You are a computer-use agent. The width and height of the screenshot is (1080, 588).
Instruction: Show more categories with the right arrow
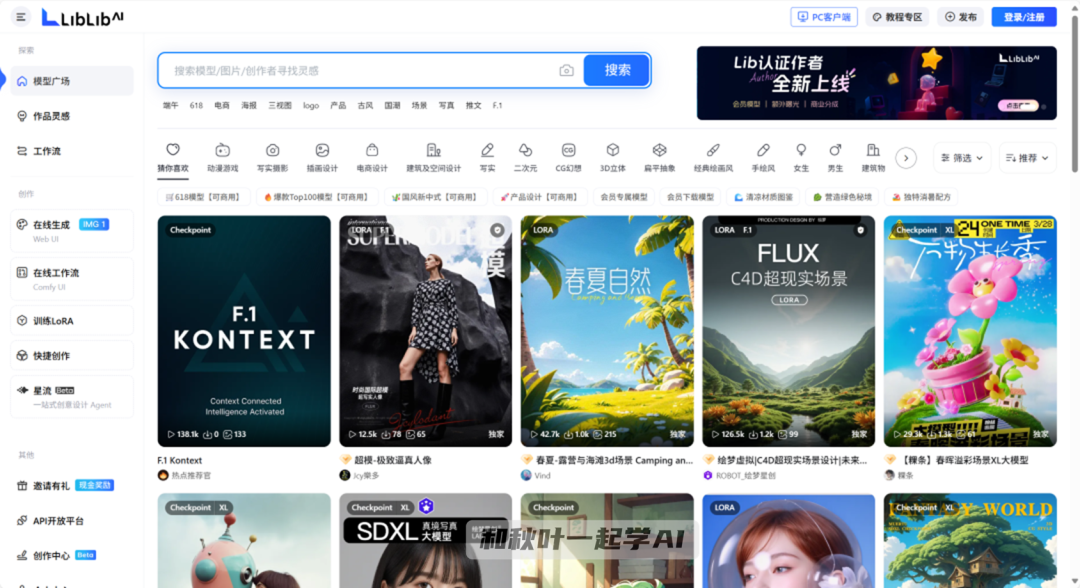pos(906,158)
